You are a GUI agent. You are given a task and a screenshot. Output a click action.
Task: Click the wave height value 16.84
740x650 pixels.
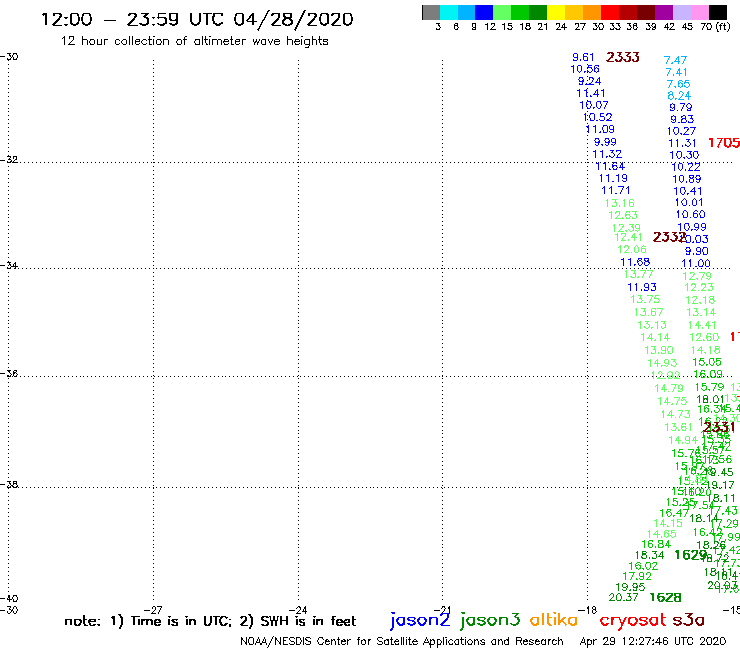pyautogui.click(x=656, y=544)
